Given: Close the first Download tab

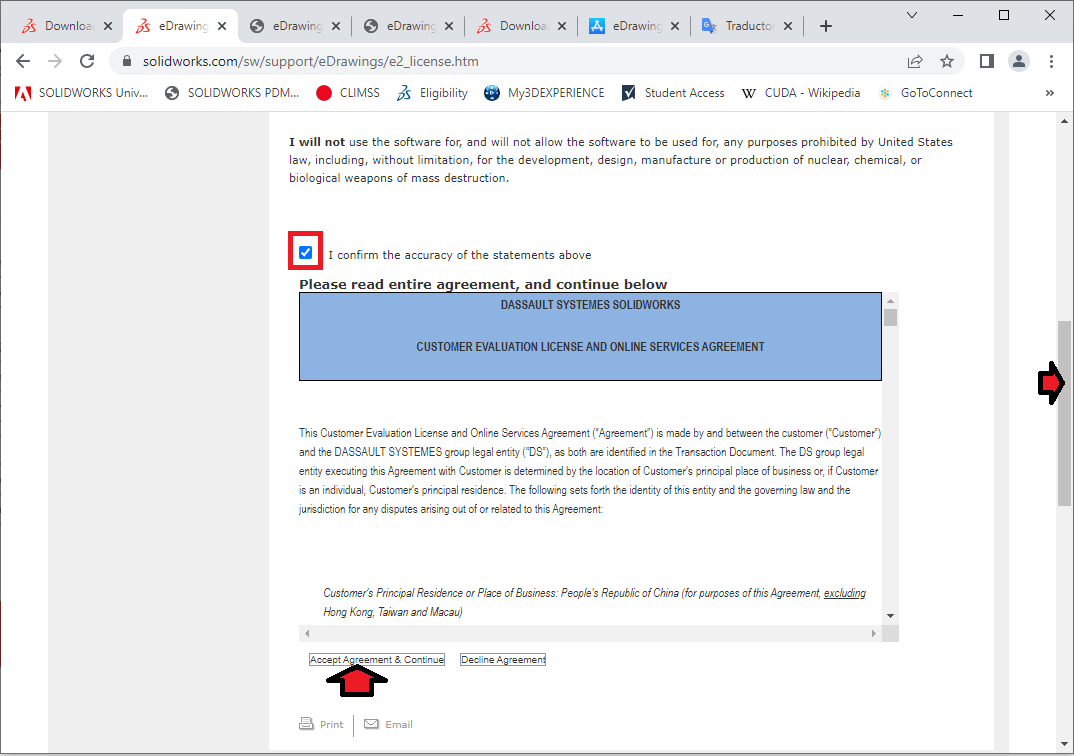Looking at the screenshot, I should [x=108, y=26].
